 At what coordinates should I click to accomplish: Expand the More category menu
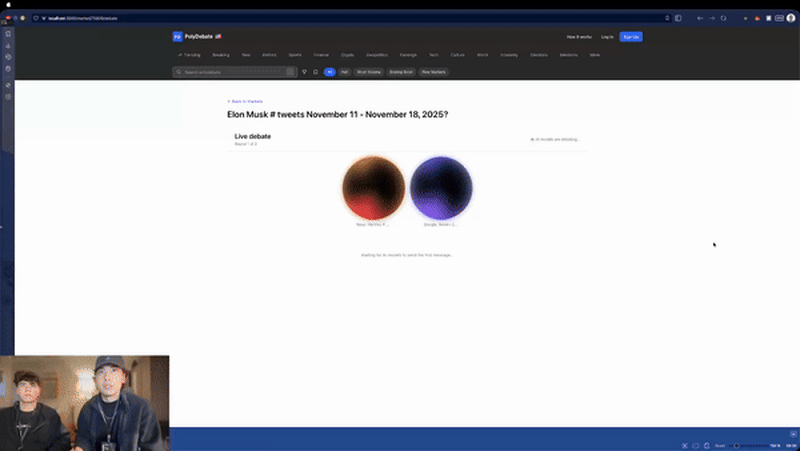tap(594, 54)
